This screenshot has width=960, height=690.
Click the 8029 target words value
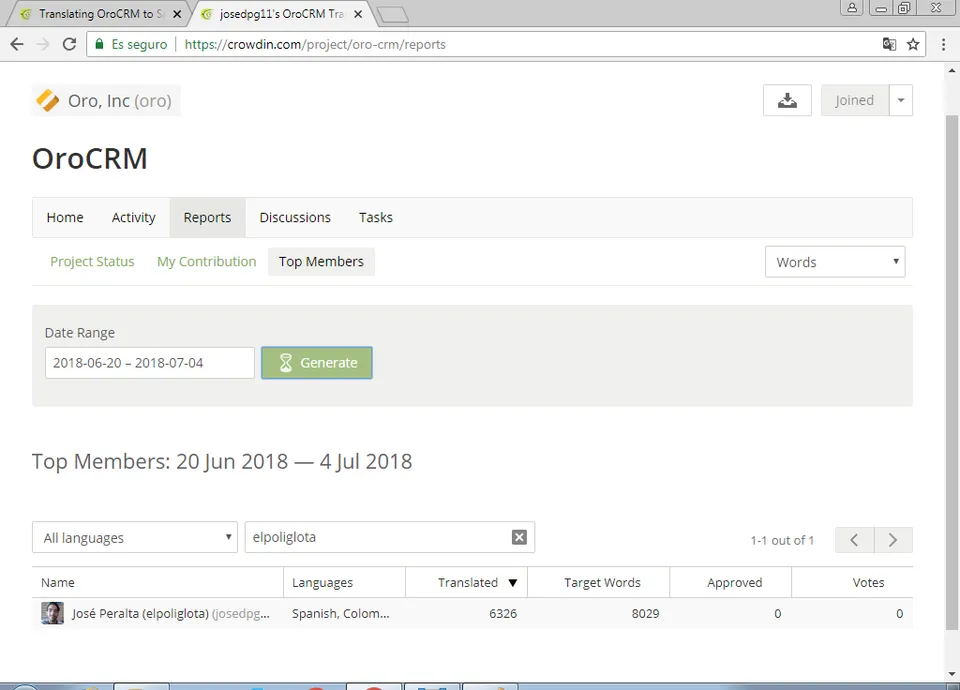click(645, 613)
